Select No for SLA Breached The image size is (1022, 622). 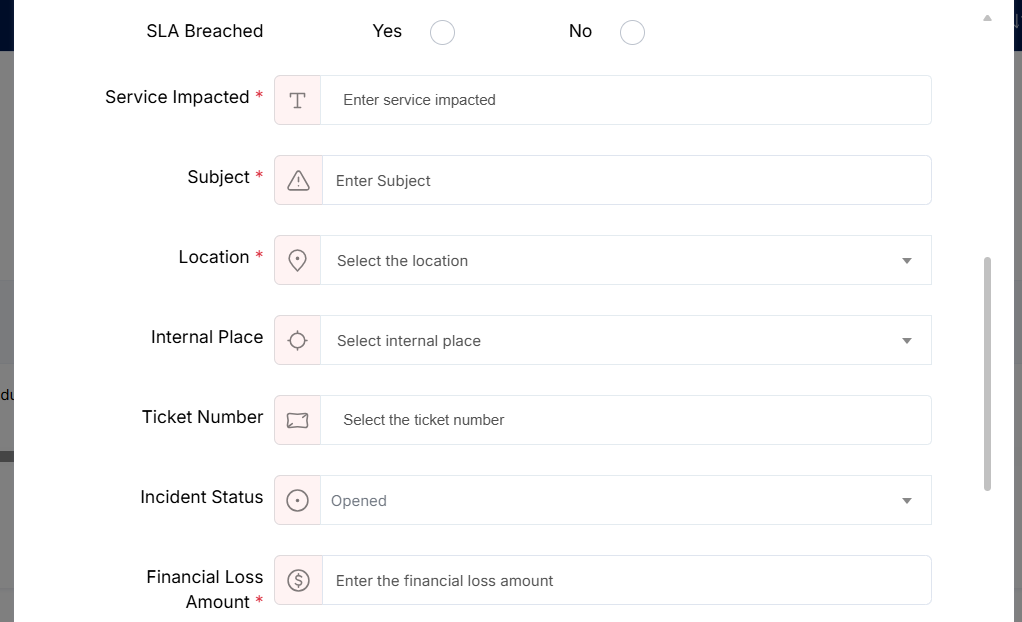point(632,32)
